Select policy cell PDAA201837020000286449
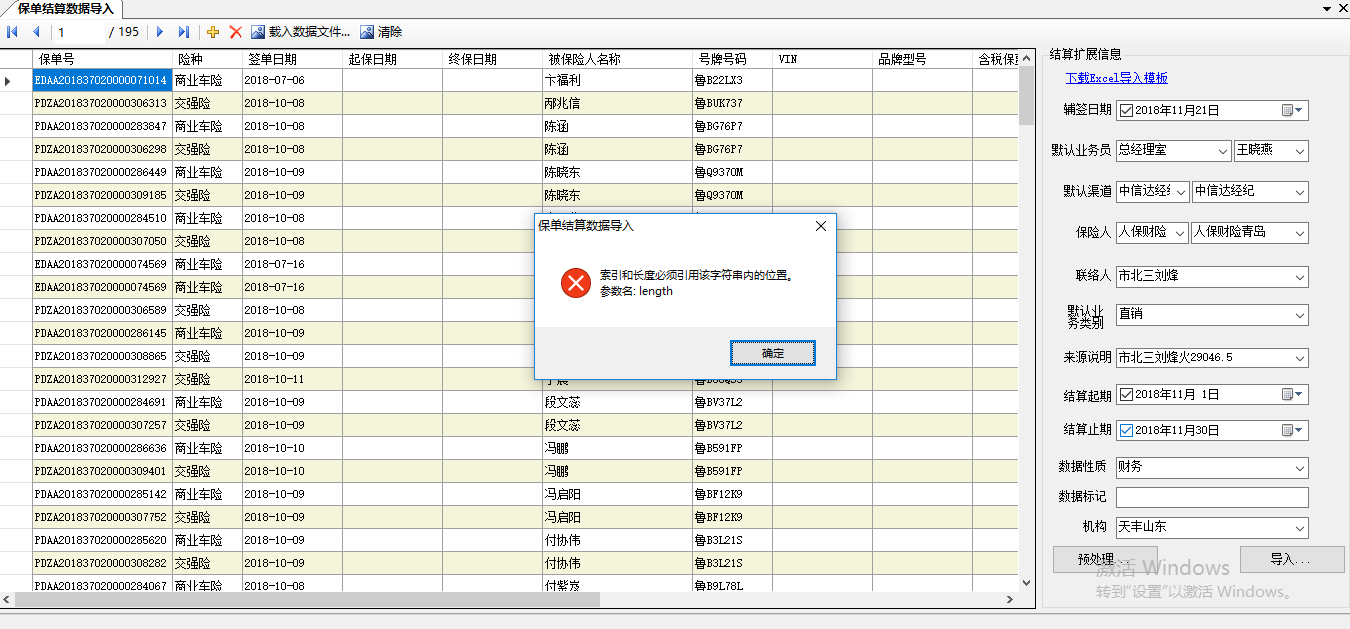Viewport: 1350px width, 629px height. (102, 172)
